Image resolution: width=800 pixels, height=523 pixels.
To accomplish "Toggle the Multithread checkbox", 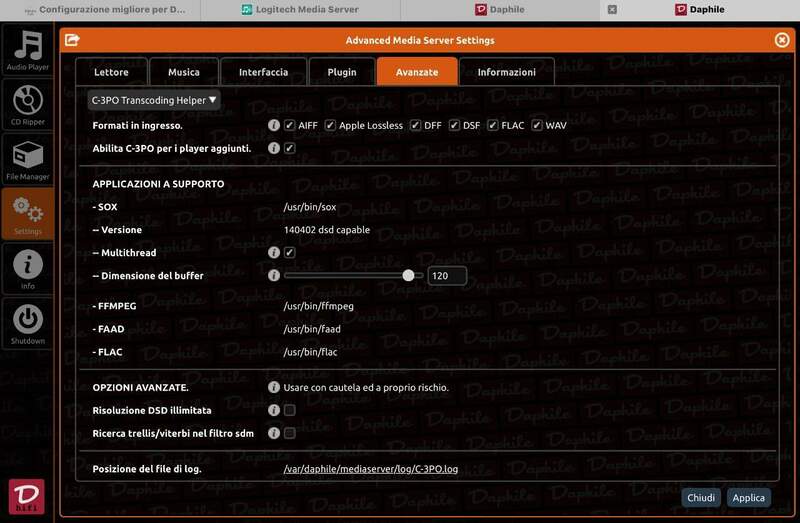I will (289, 253).
